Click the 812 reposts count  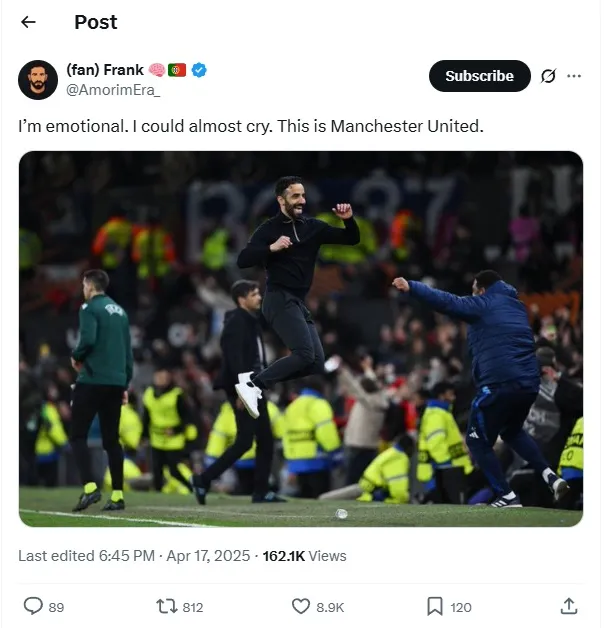(x=192, y=607)
